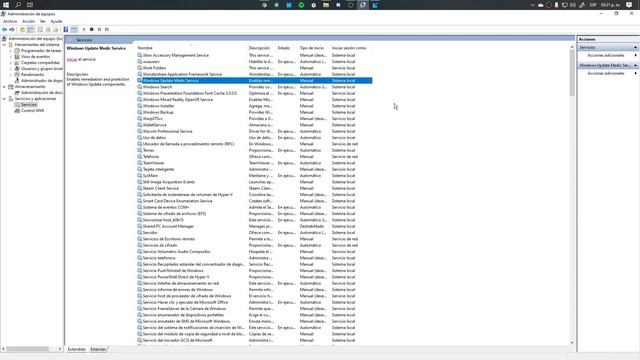Screen dimensions: 640x360
Task: Click the taskbar search magnifier
Action: (18, 5)
